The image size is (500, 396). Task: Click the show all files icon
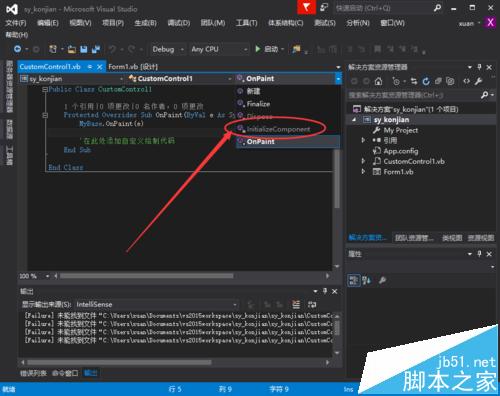(x=450, y=81)
